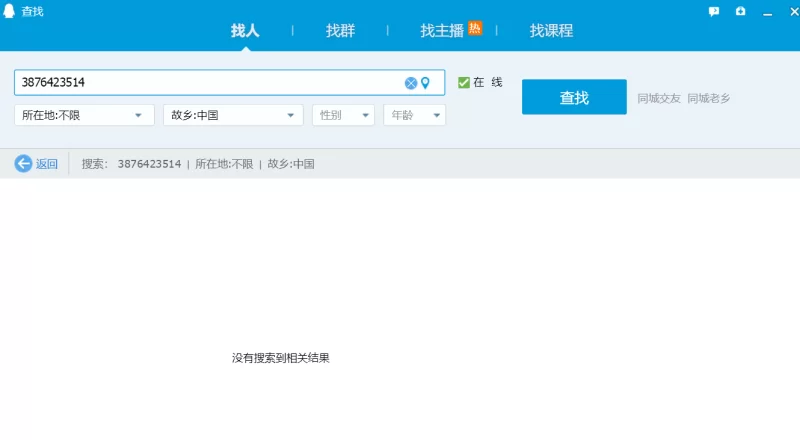Click the orange 热 badge icon
Viewport: 800px width, 440px height.
pyautogui.click(x=475, y=28)
